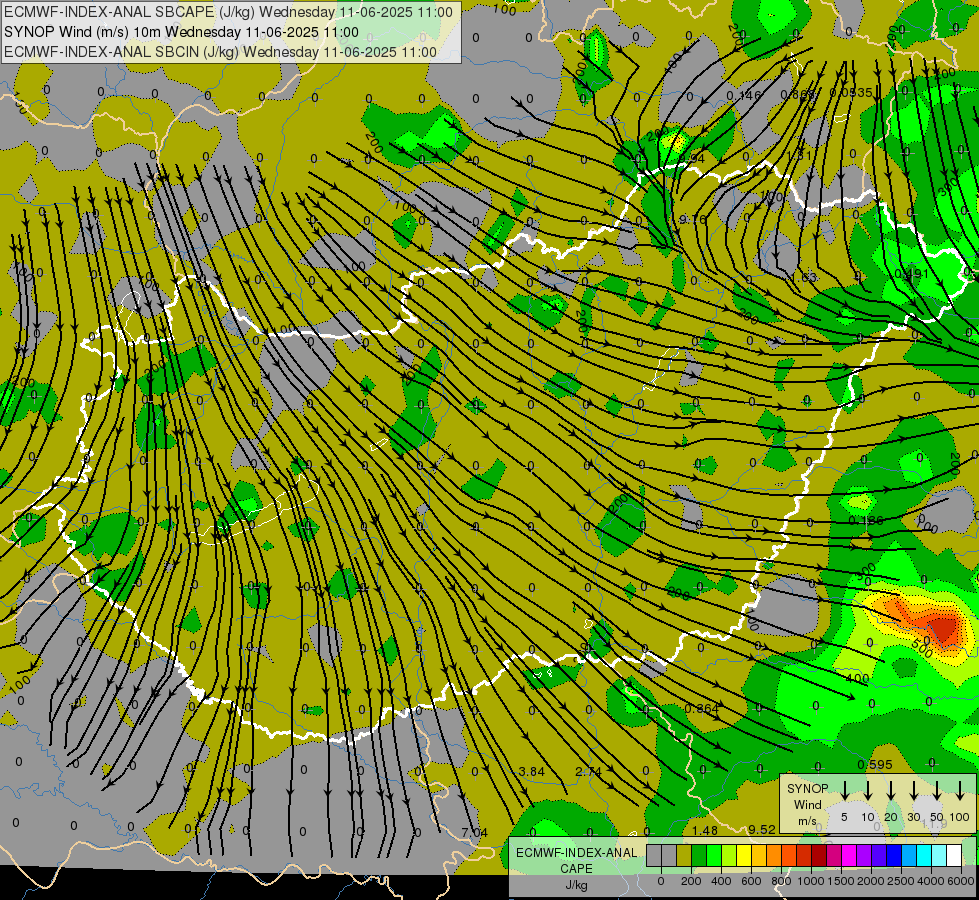This screenshot has height=900, width=979.
Task: Click the J/kg unit label
Action: click(x=576, y=885)
